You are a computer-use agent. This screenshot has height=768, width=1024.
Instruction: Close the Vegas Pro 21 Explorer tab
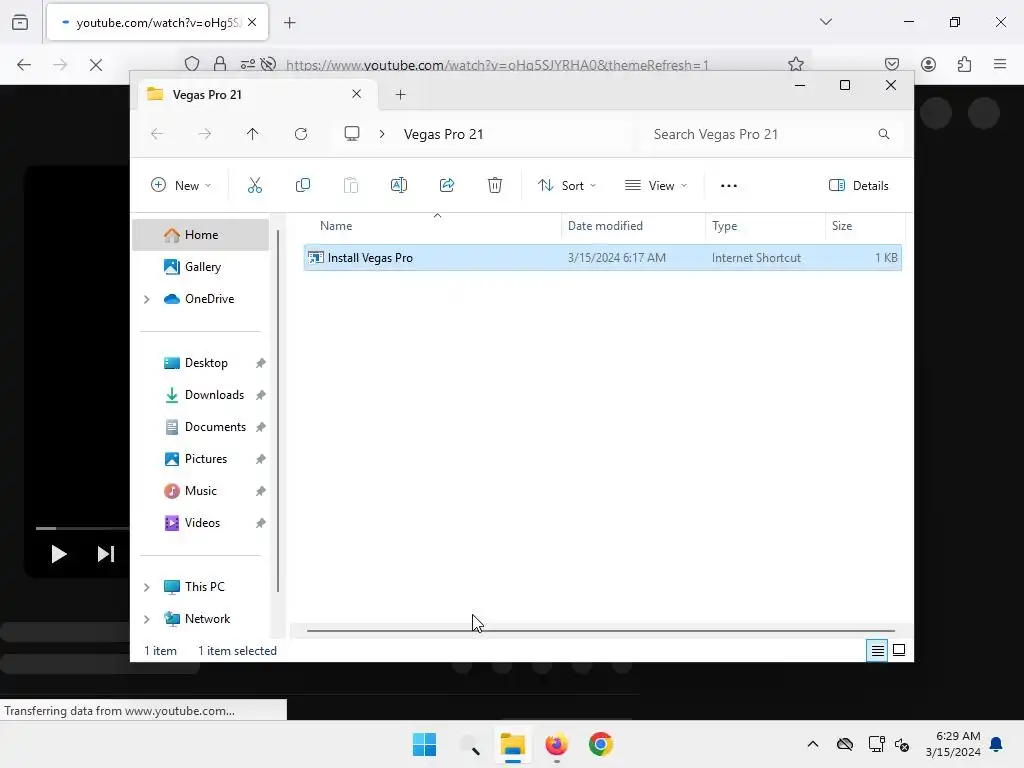[357, 94]
